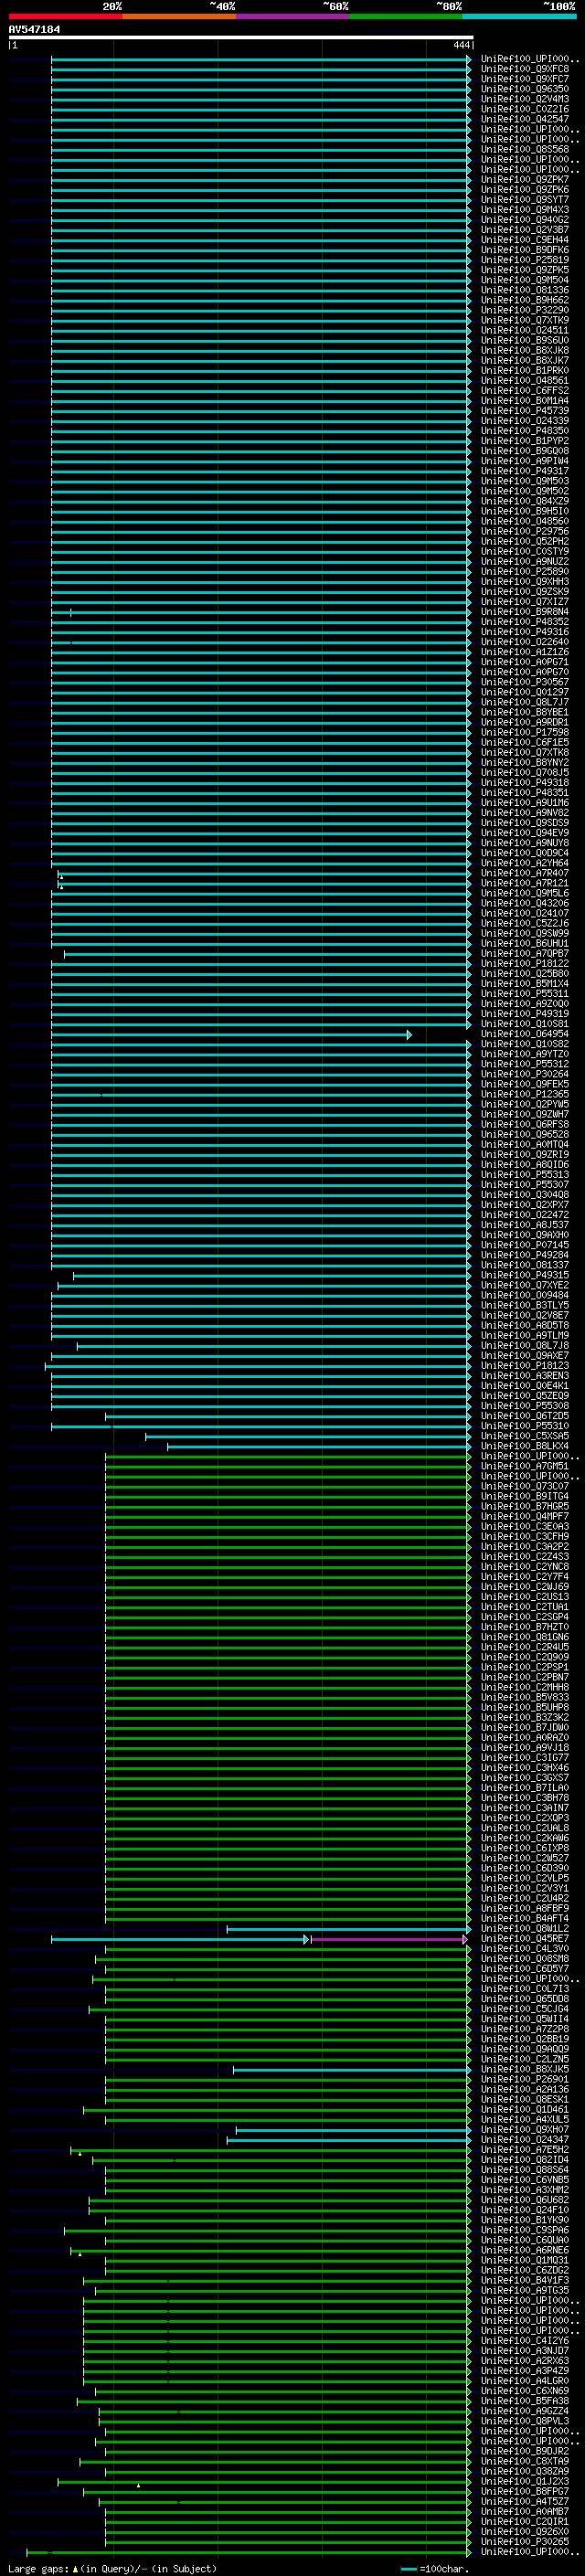Select the UniRef100_B4V1F3 label
The image size is (585, 2576).
click(524, 2280)
